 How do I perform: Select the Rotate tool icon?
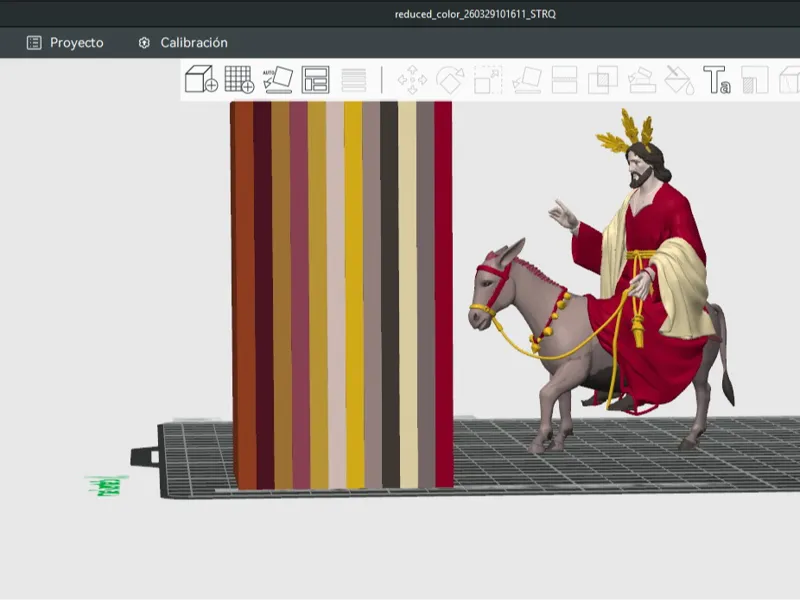tap(450, 80)
